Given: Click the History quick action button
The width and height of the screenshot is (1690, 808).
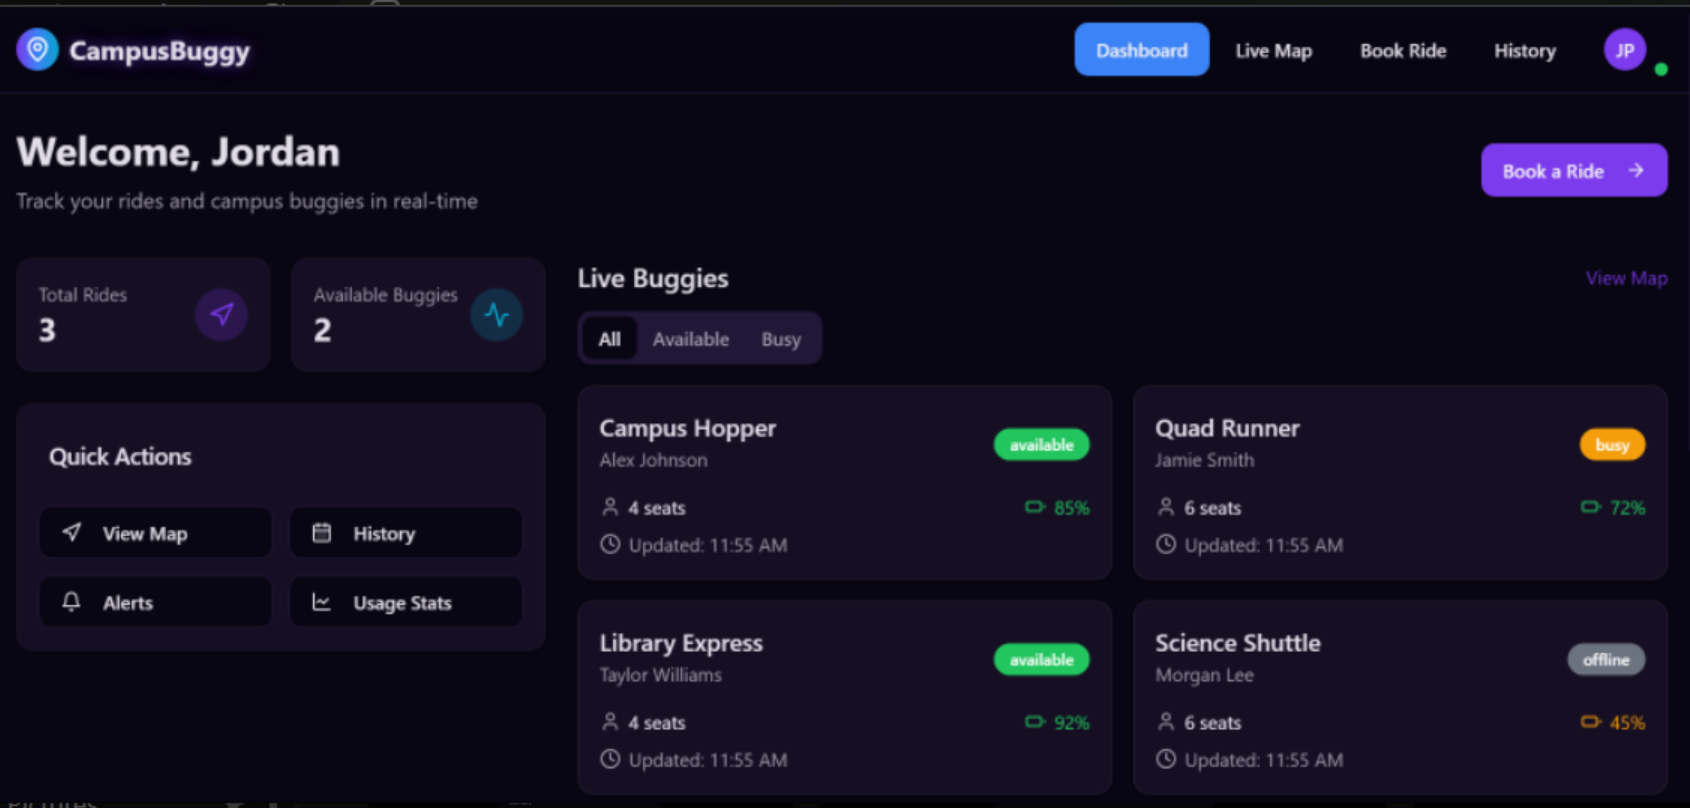Looking at the screenshot, I should (406, 532).
